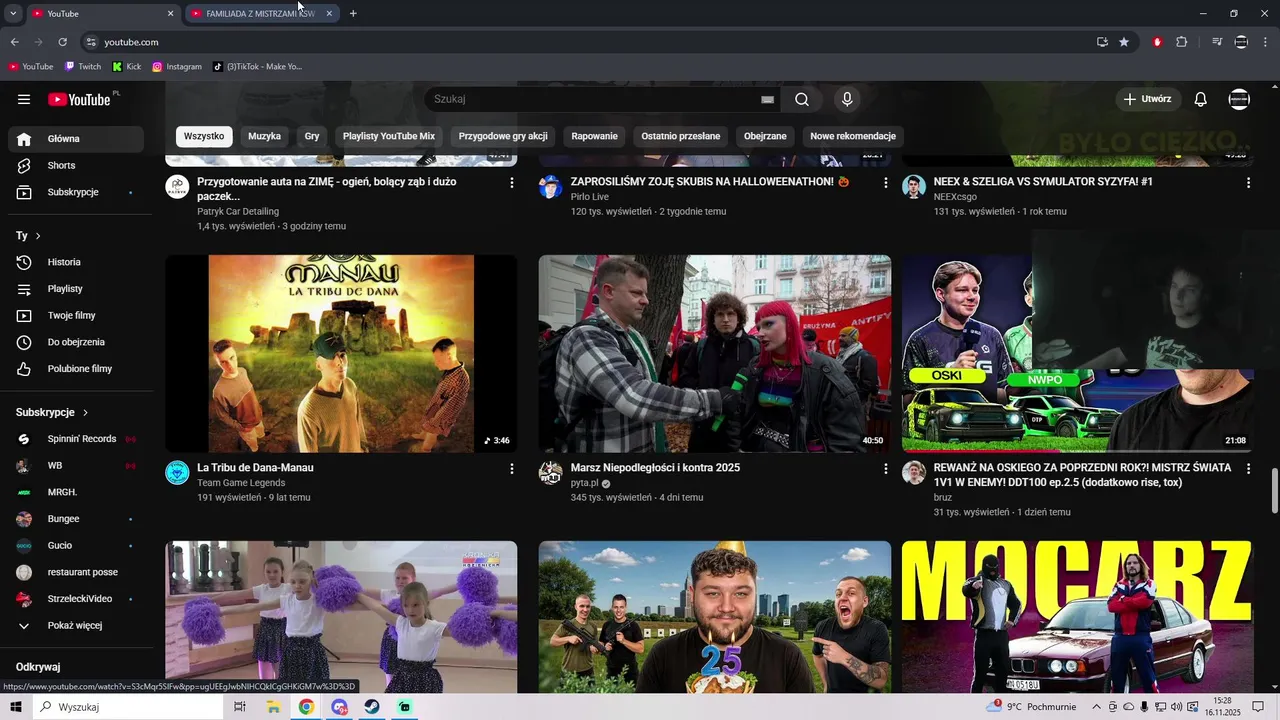Select Playlisty YouTube Mix chip
Viewport: 1280px width, 720px height.
click(389, 136)
